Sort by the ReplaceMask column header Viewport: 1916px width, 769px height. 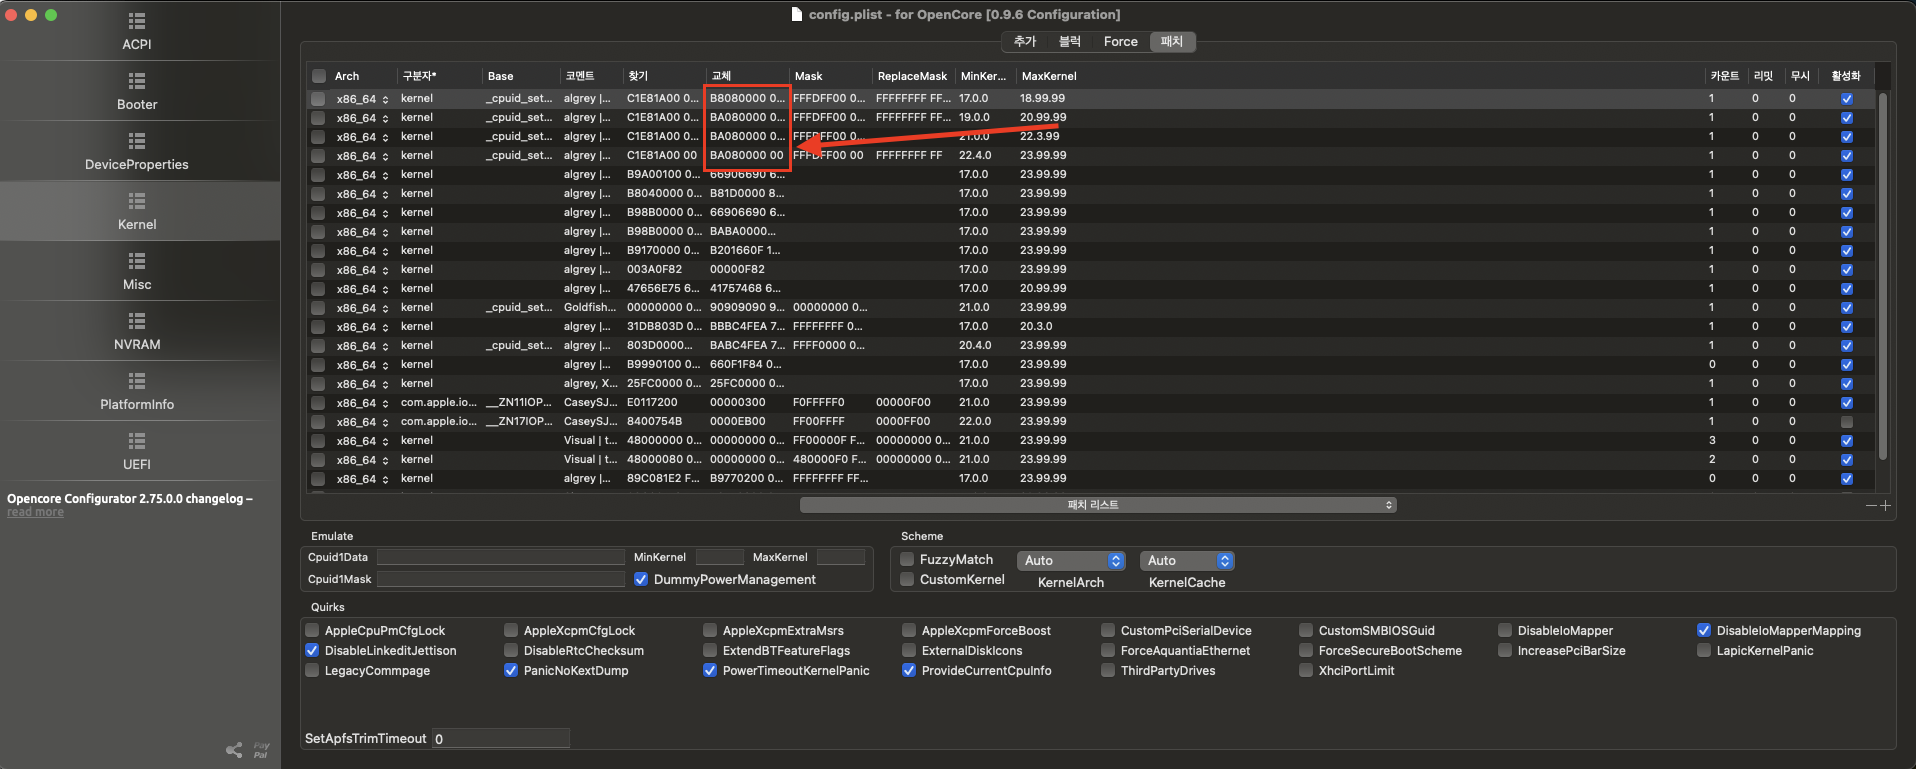[912, 76]
